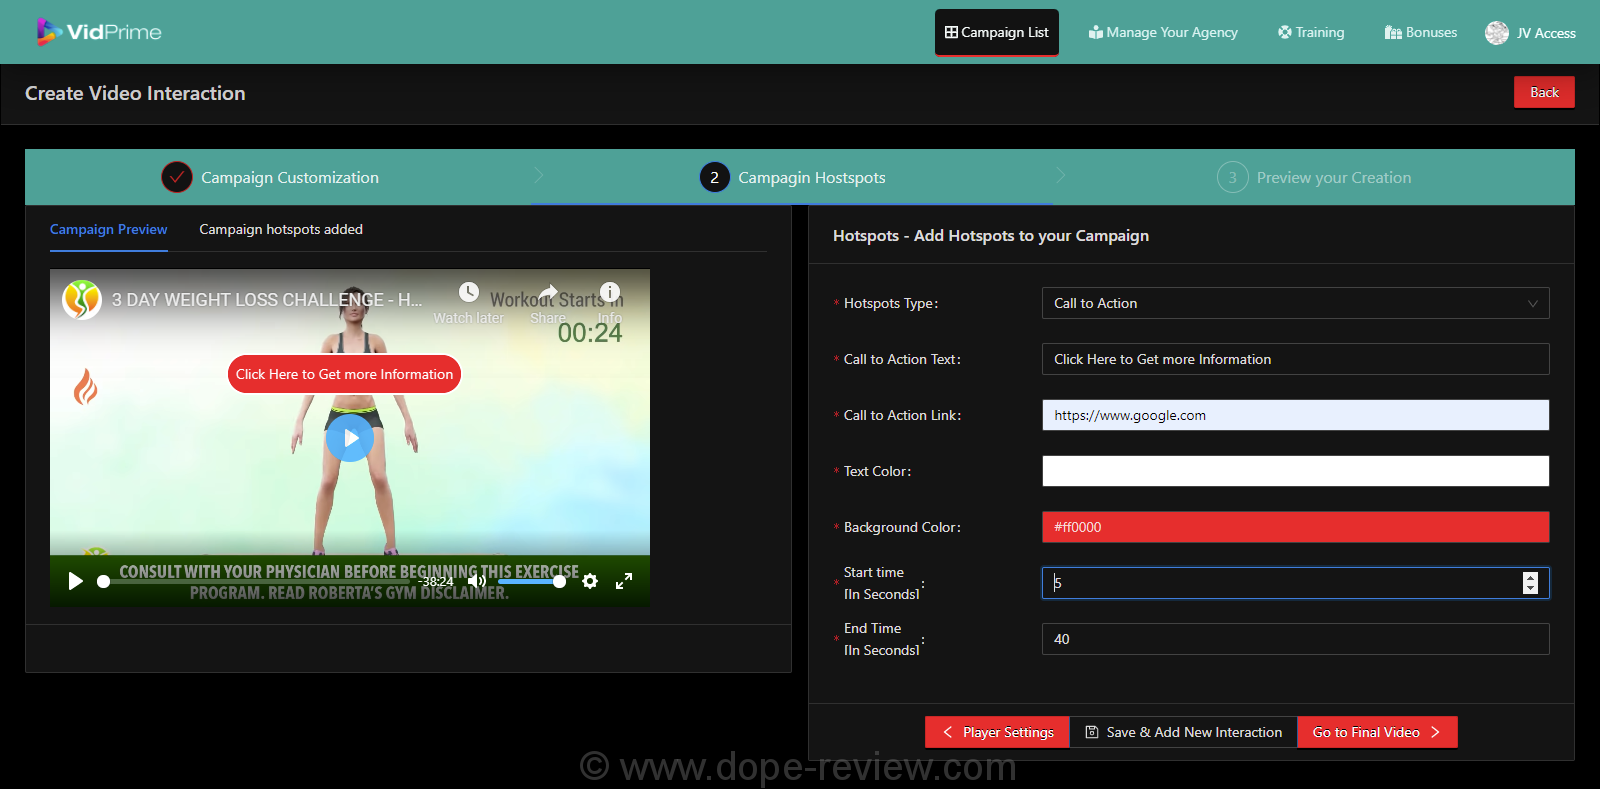This screenshot has height=789, width=1600.
Task: Click the red Back button
Action: pyautogui.click(x=1543, y=92)
